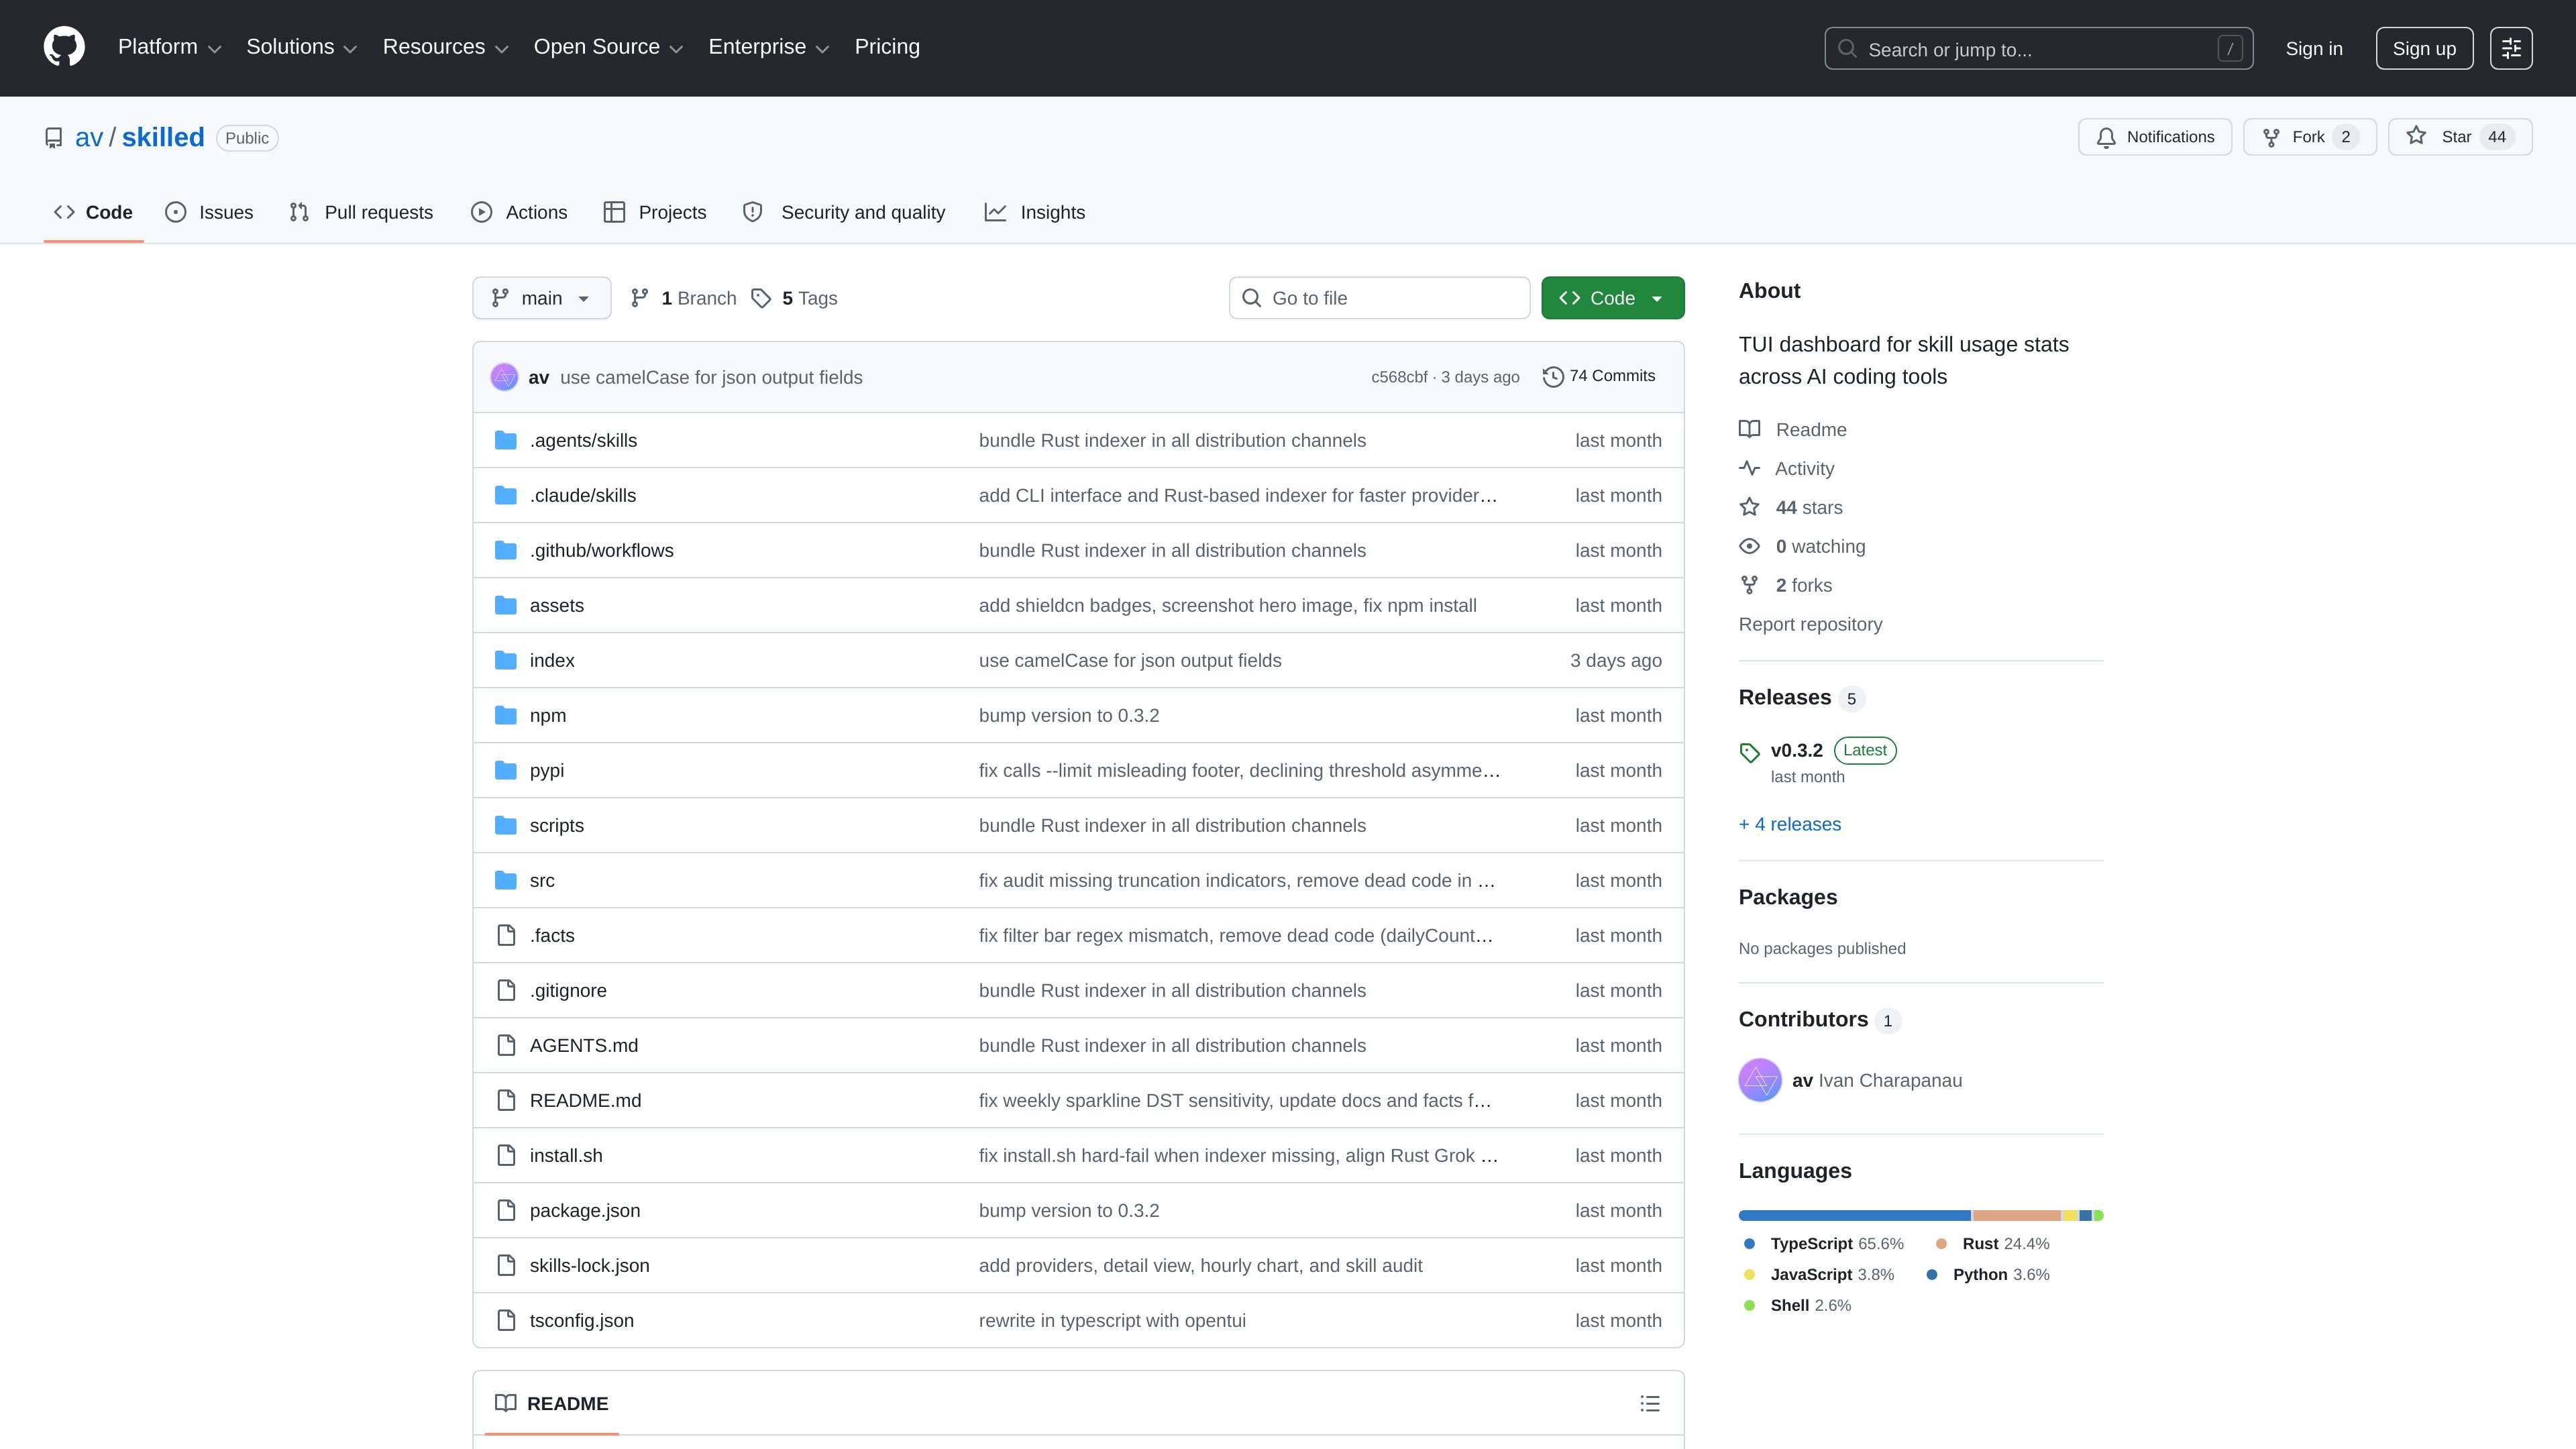The width and height of the screenshot is (2576, 1449).
Task: Open the + 4 releases link
Action: point(1790,824)
